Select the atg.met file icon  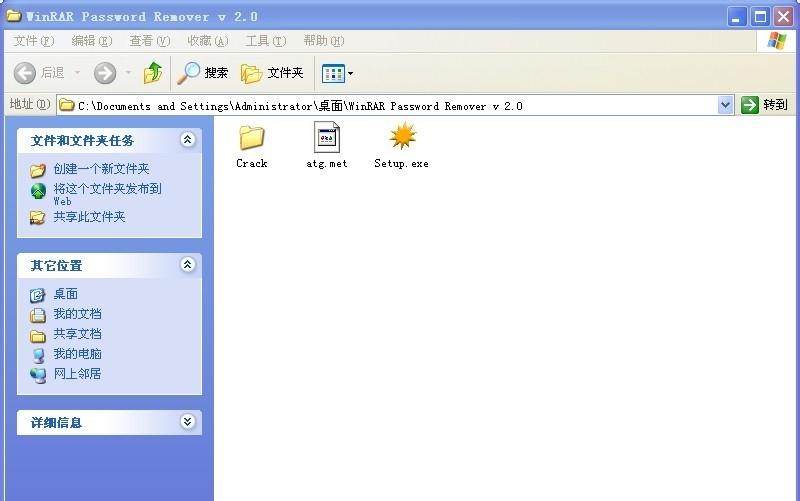pyautogui.click(x=327, y=137)
